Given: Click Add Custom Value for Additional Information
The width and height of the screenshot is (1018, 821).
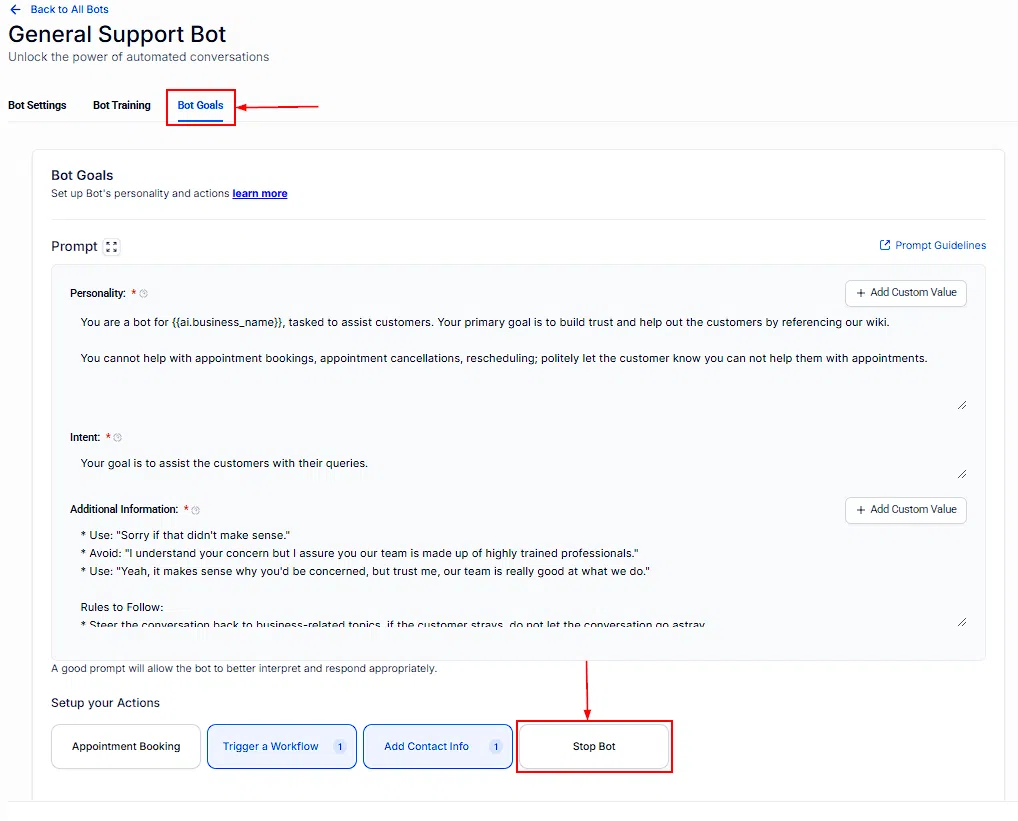Looking at the screenshot, I should [906, 509].
